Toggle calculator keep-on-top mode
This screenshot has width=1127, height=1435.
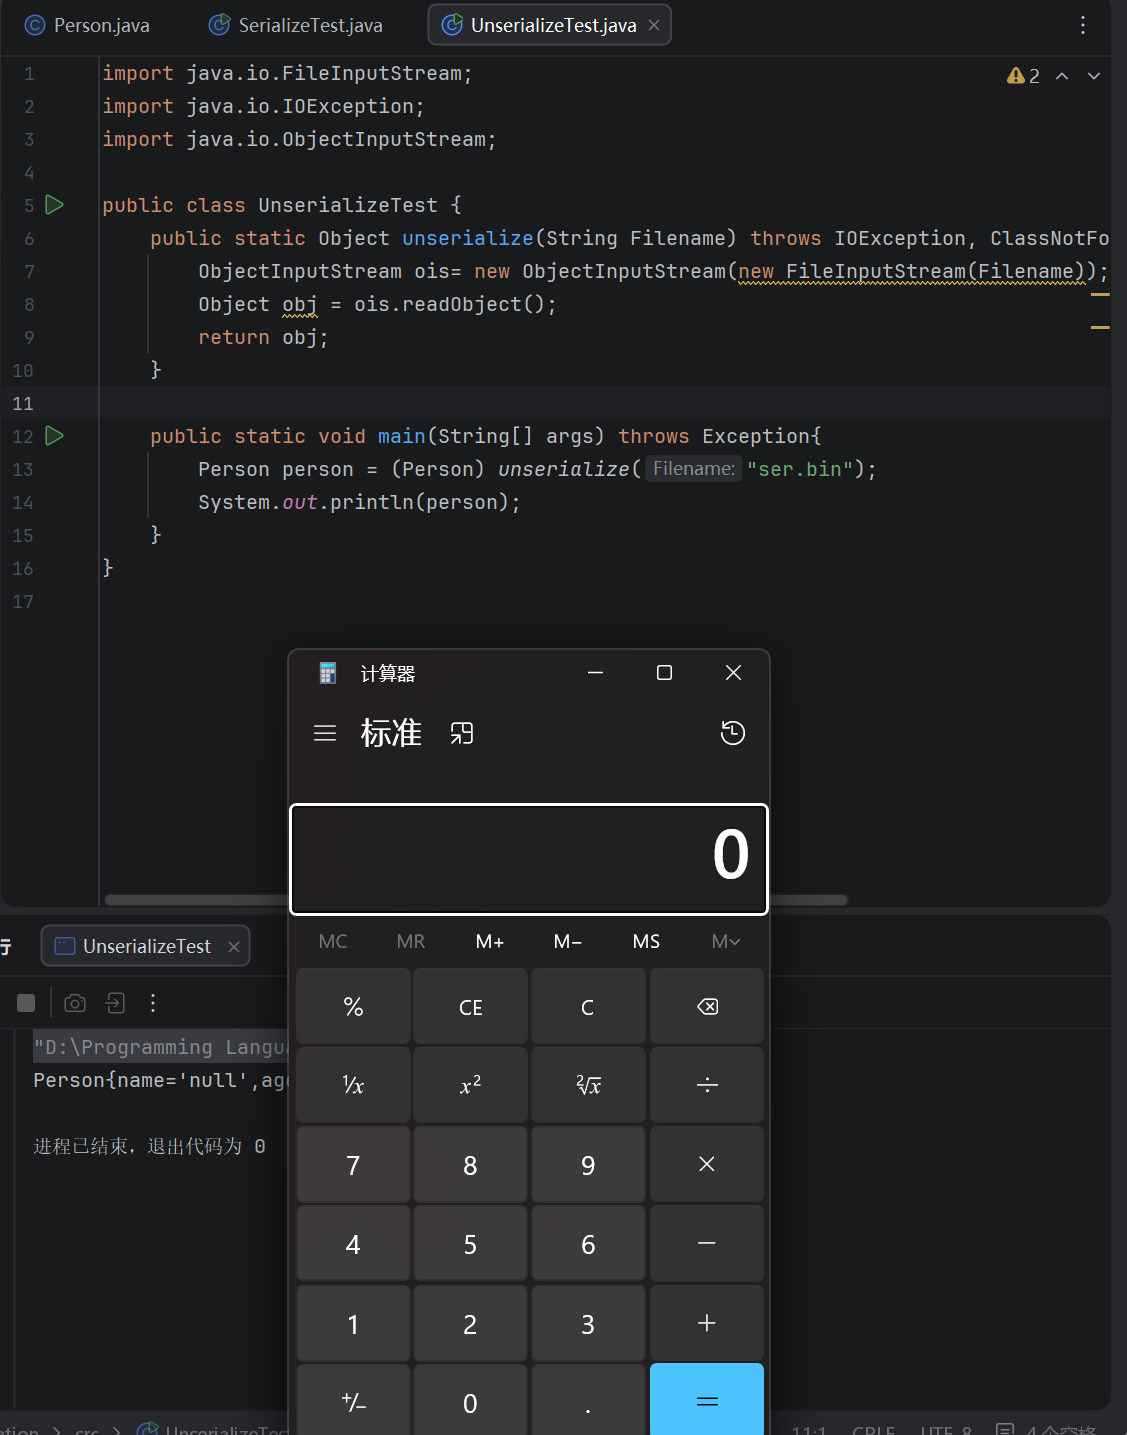coord(462,733)
